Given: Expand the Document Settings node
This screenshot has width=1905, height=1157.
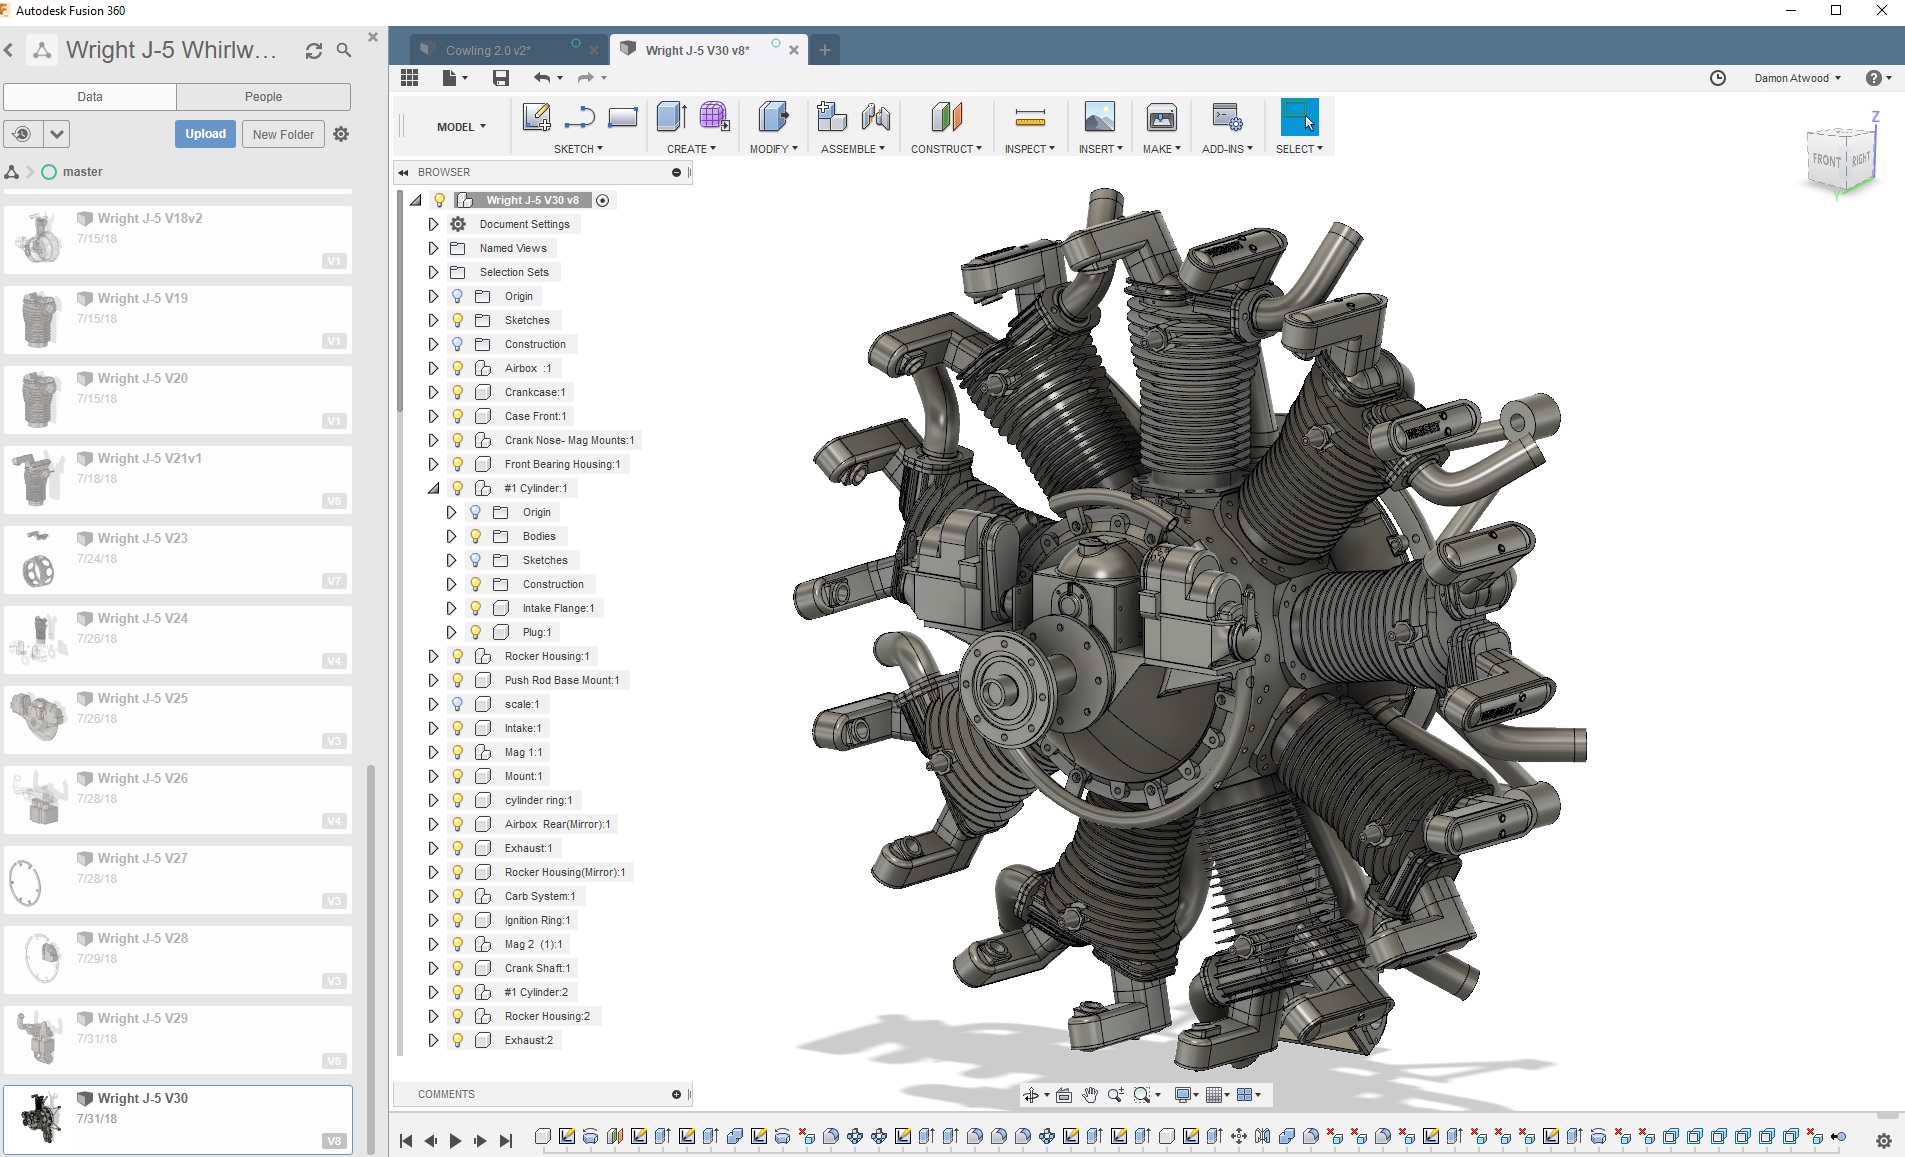Looking at the screenshot, I should click(433, 224).
